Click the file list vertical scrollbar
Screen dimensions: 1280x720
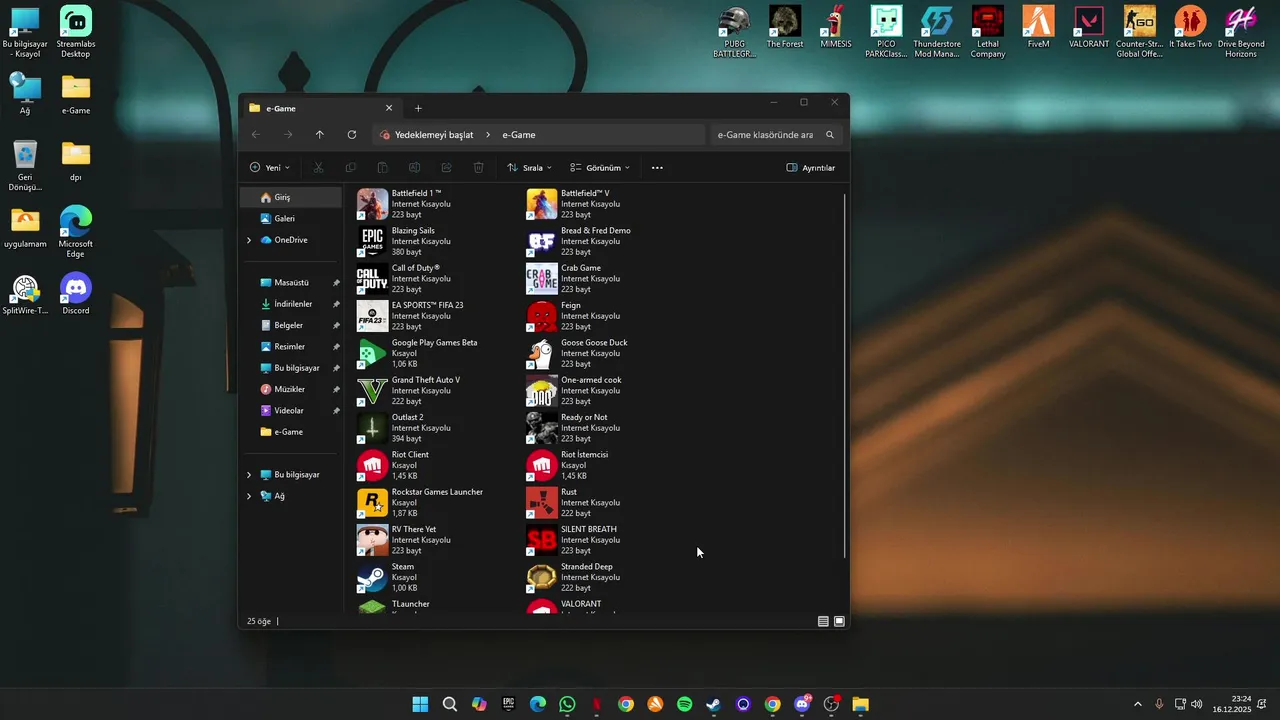[846, 375]
